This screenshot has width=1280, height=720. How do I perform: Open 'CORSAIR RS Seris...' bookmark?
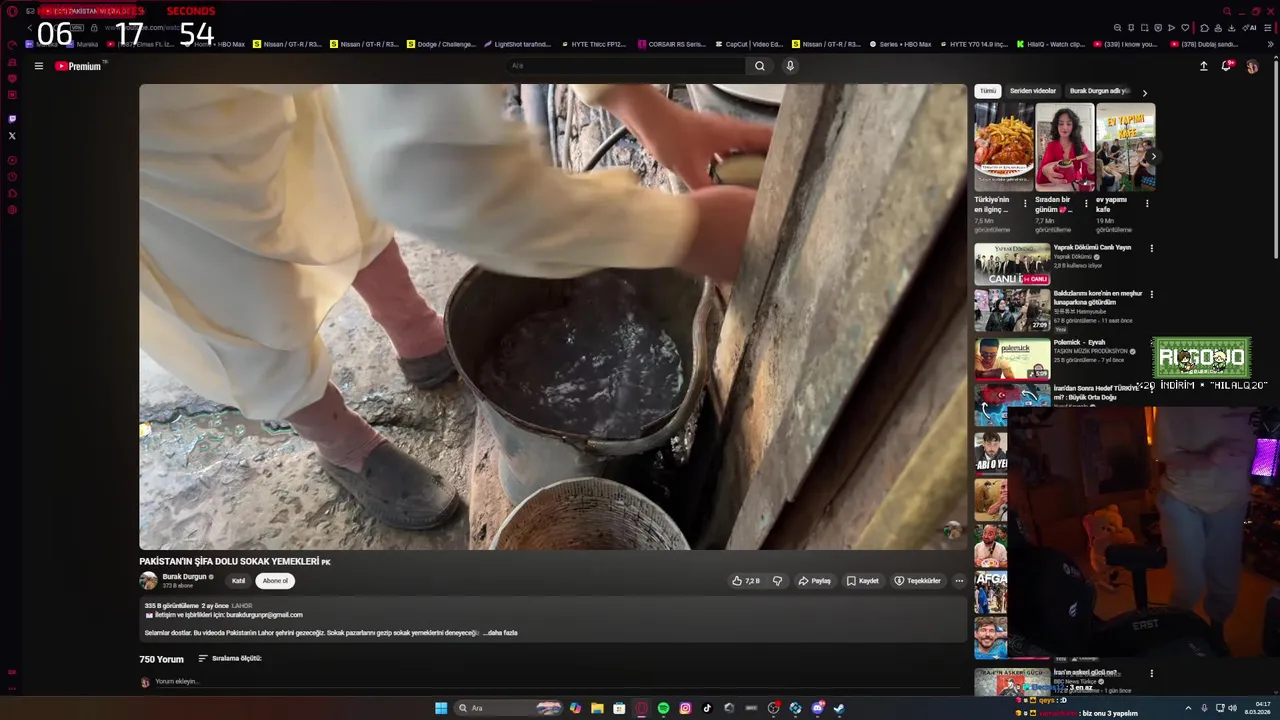(x=671, y=44)
